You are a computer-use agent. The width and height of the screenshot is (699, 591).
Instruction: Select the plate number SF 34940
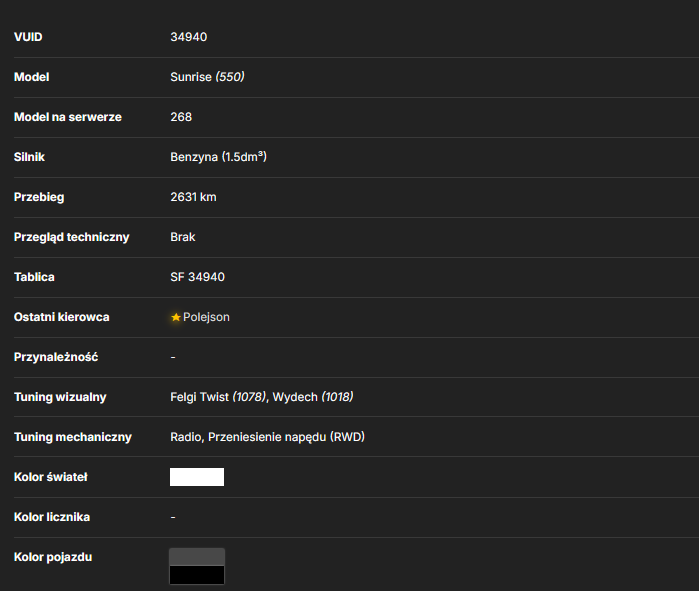[197, 277]
